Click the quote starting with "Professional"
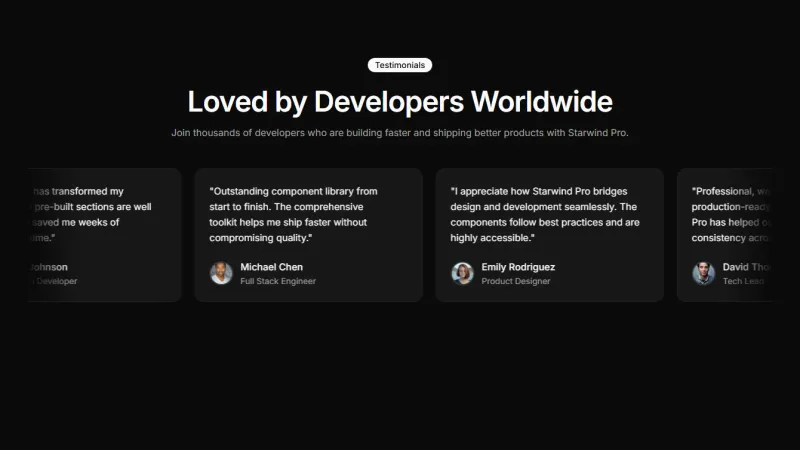 pos(731,214)
